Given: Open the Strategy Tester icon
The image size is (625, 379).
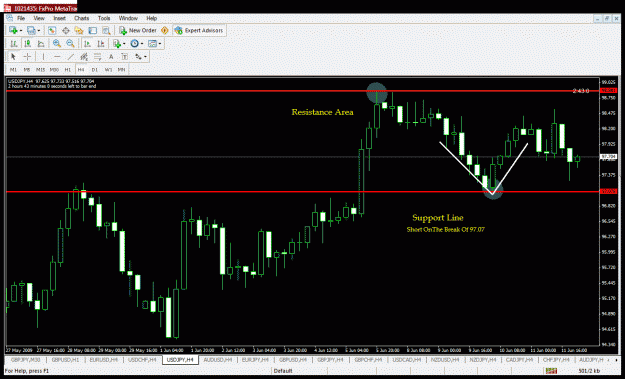Looking at the screenshot, I should pyautogui.click(x=106, y=31).
